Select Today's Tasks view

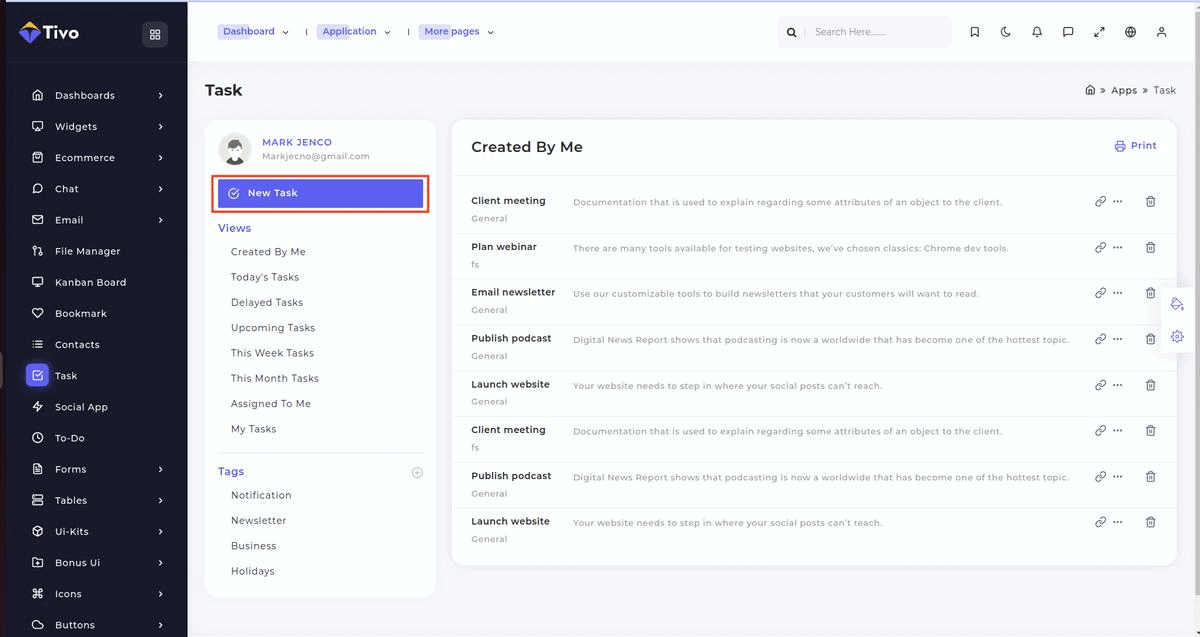[x=265, y=277]
